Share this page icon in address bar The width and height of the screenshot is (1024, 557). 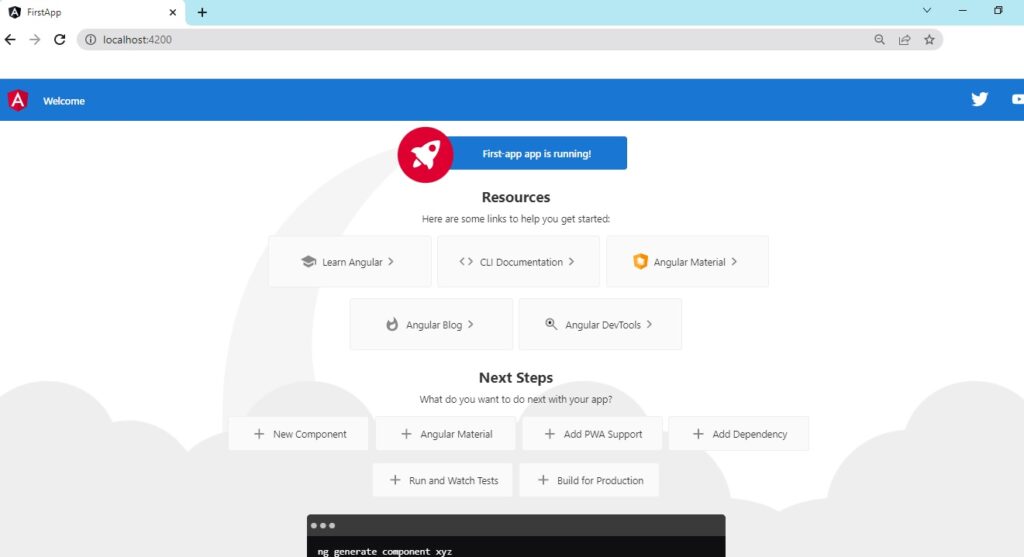[x=904, y=39]
